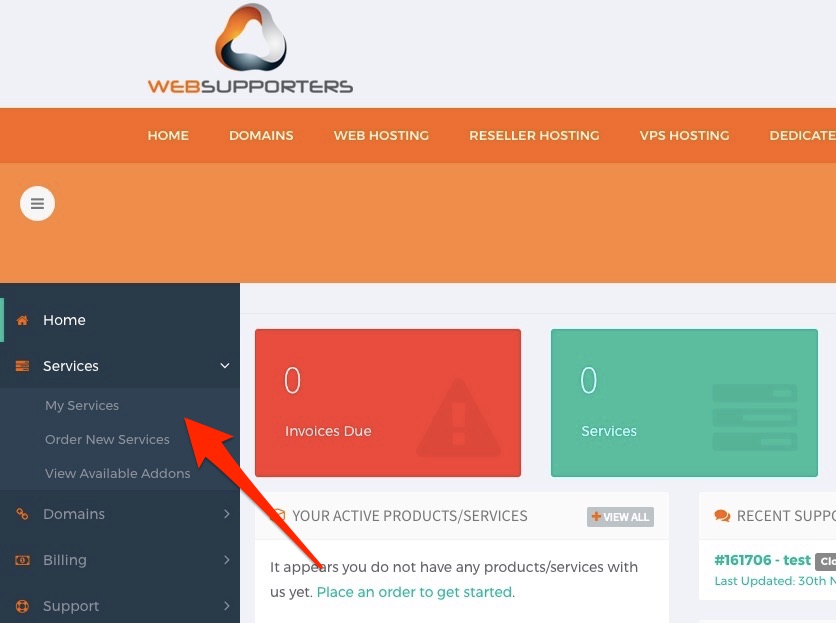Open the red Invoices Due tile
Viewport: 836px width, 623px height.
[388, 403]
